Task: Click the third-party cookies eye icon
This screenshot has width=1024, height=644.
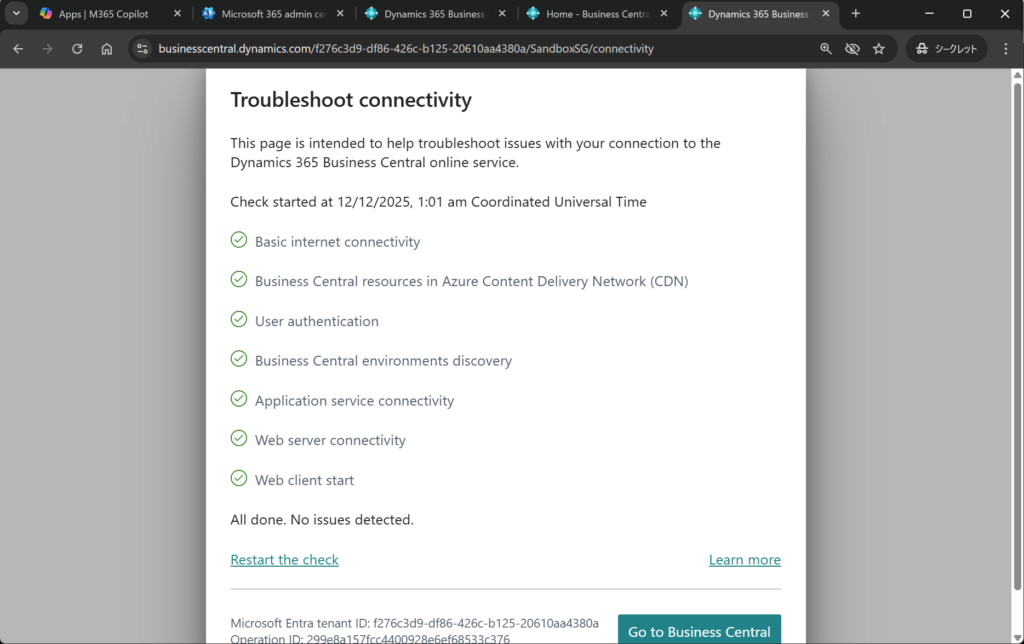Action: (x=852, y=48)
